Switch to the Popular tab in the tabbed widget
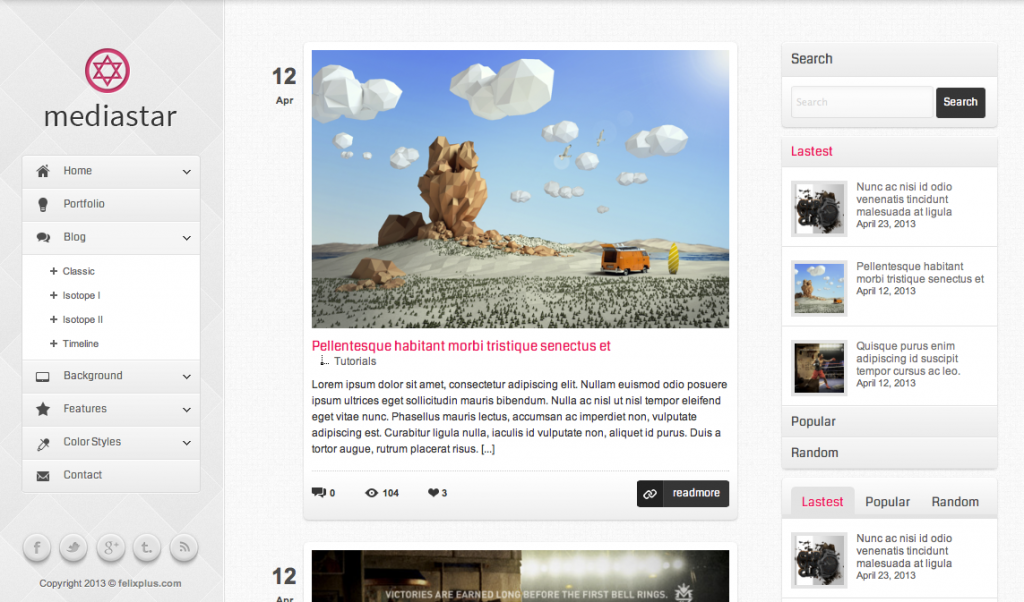 tap(887, 502)
